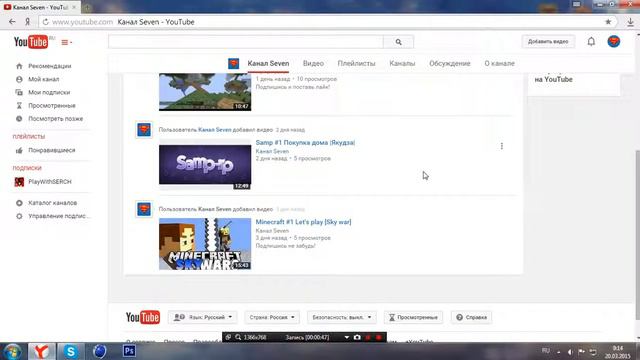Switch to the Каналы tab
The image size is (640, 360).
[x=402, y=64]
